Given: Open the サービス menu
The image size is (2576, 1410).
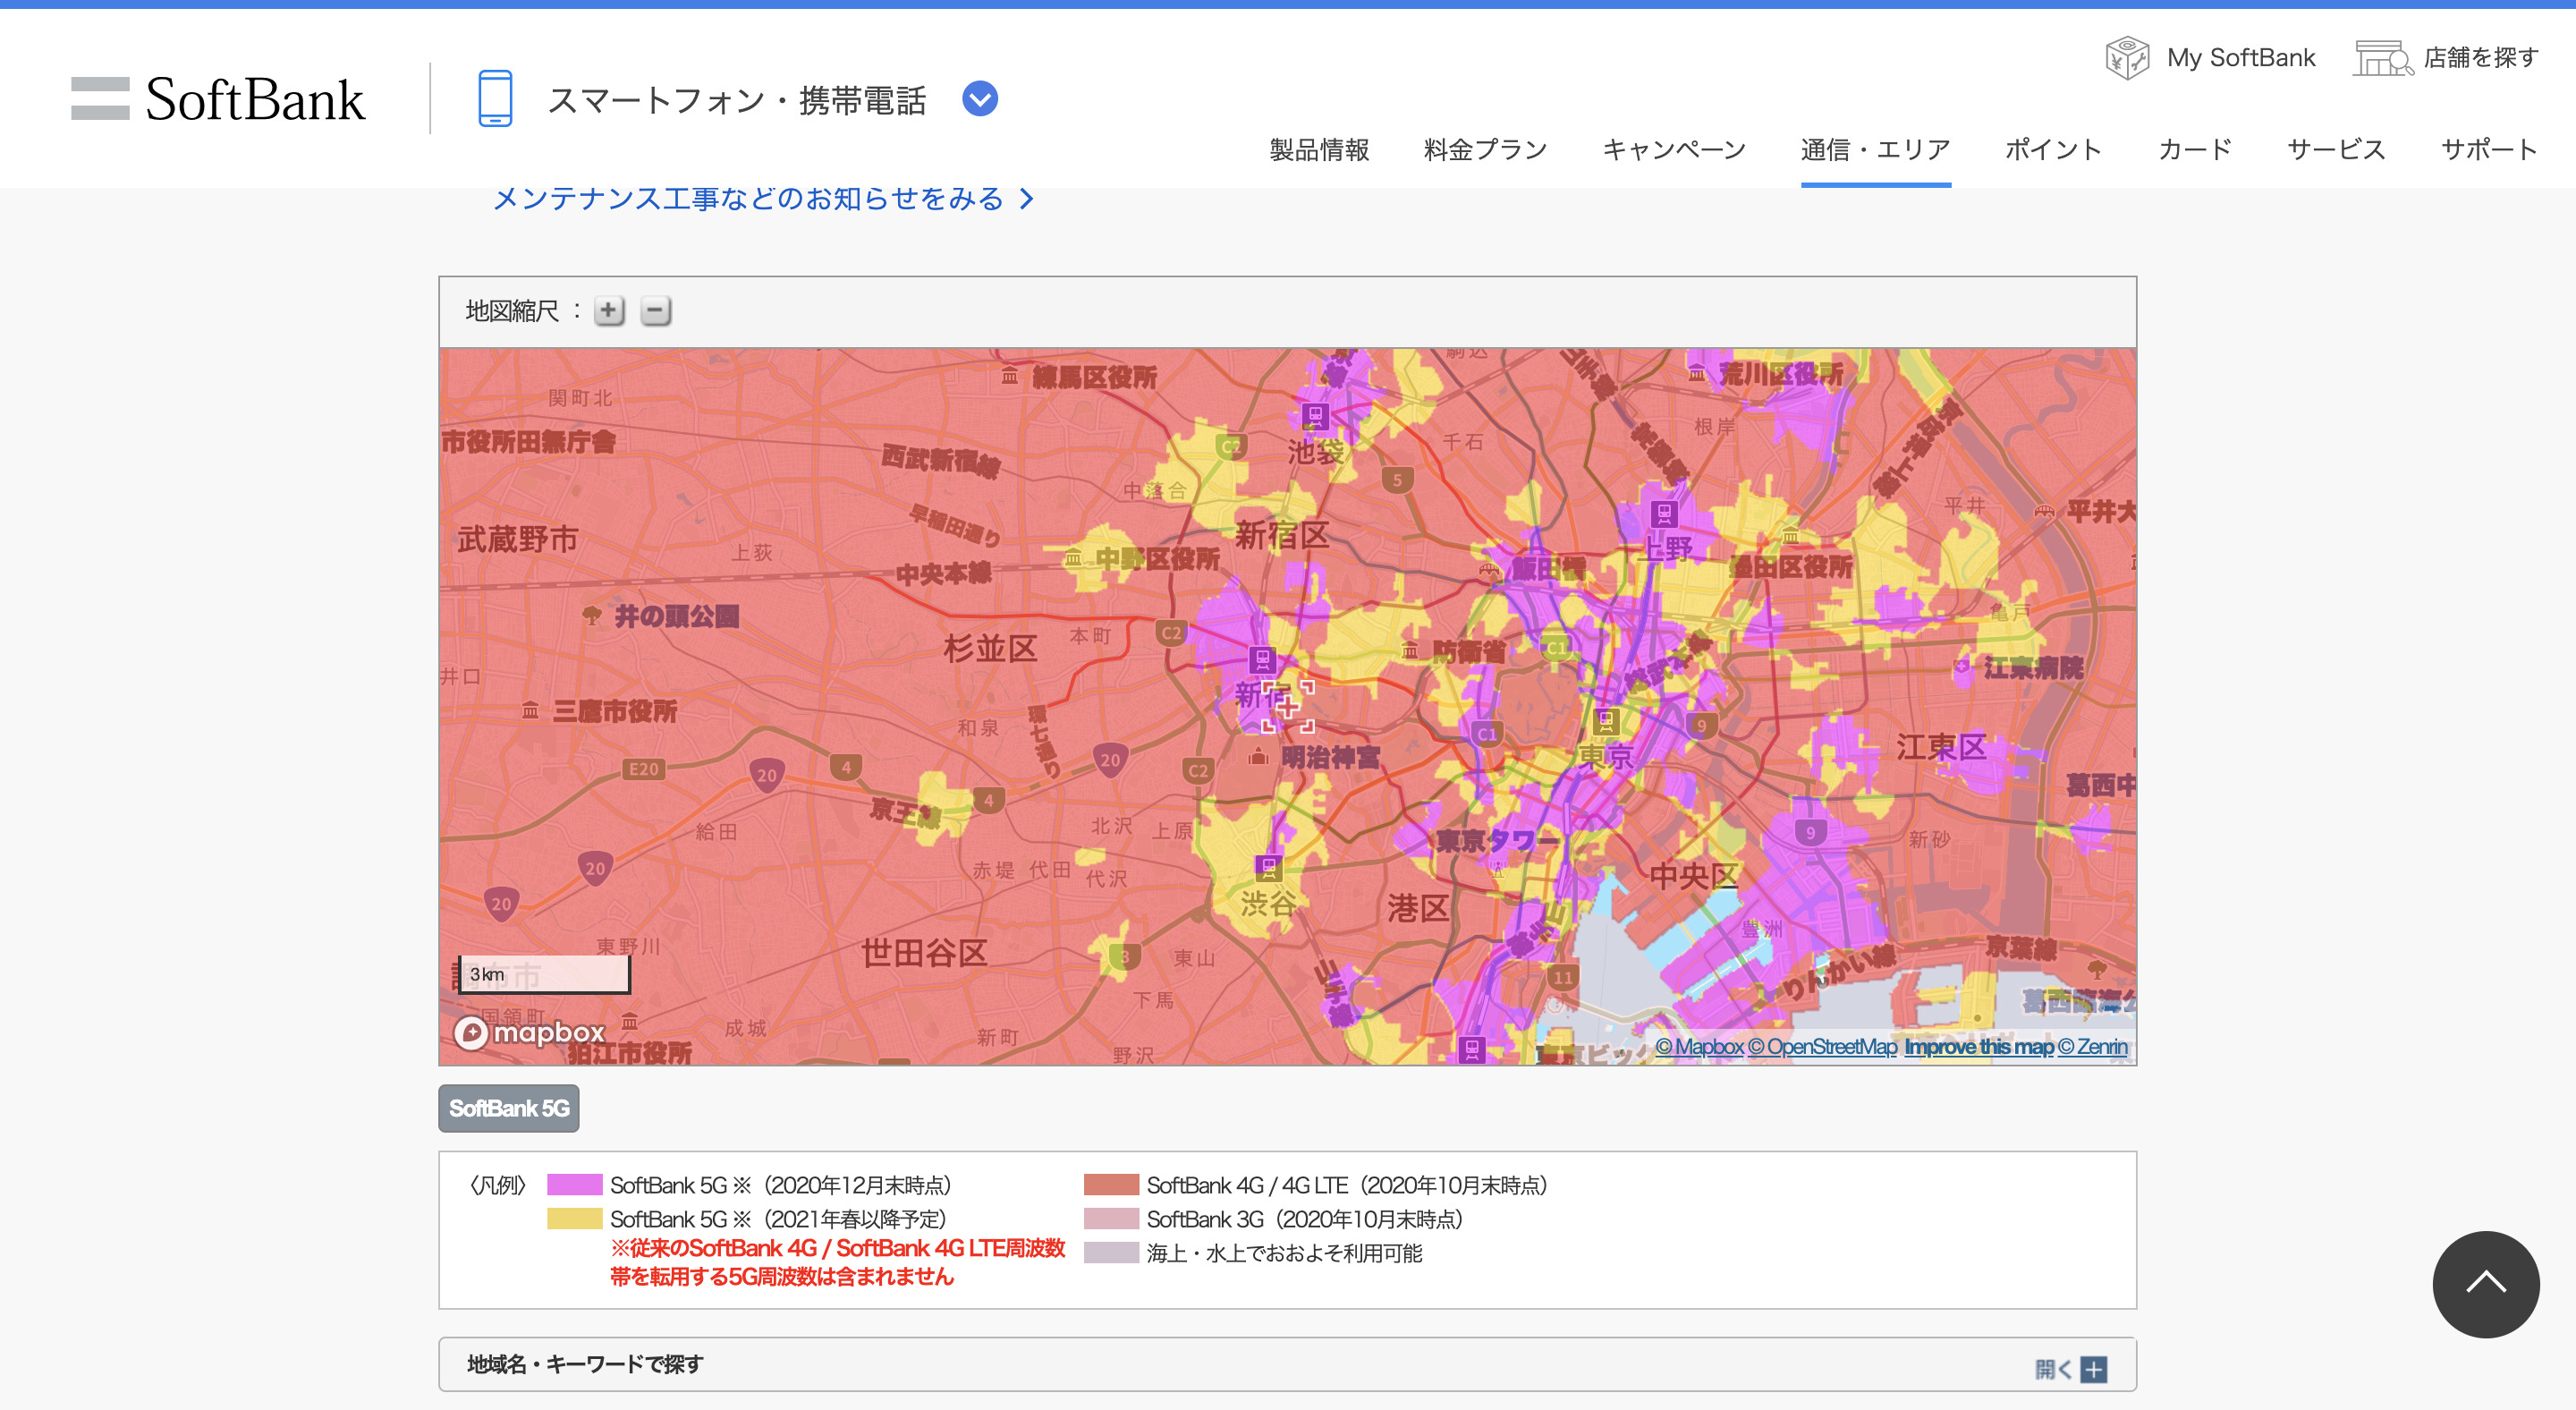Looking at the screenshot, I should (x=2336, y=150).
